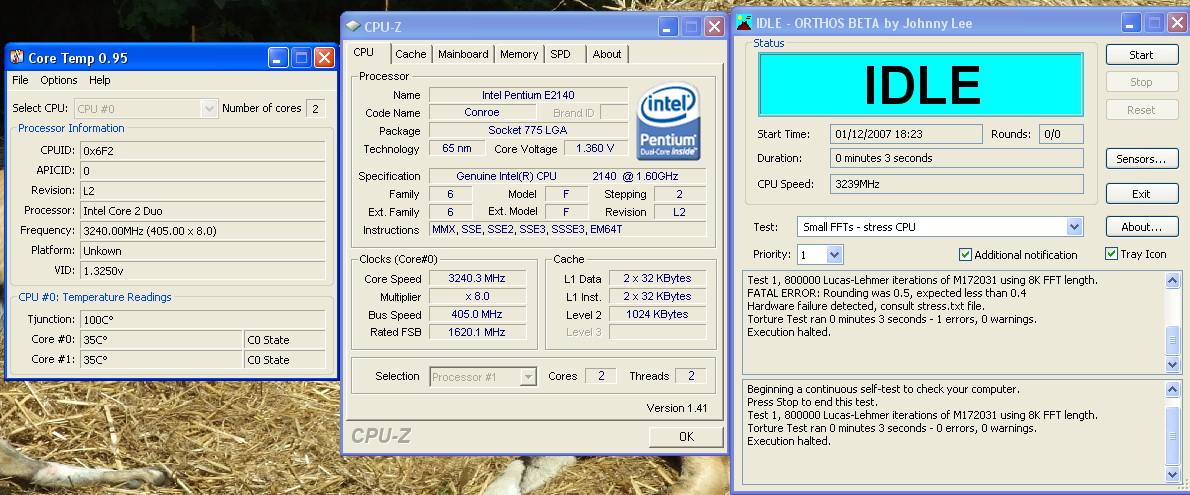Screen dimensions: 1190x495
Task: Click the Instructions field in CPU-Z
Action: (x=568, y=229)
